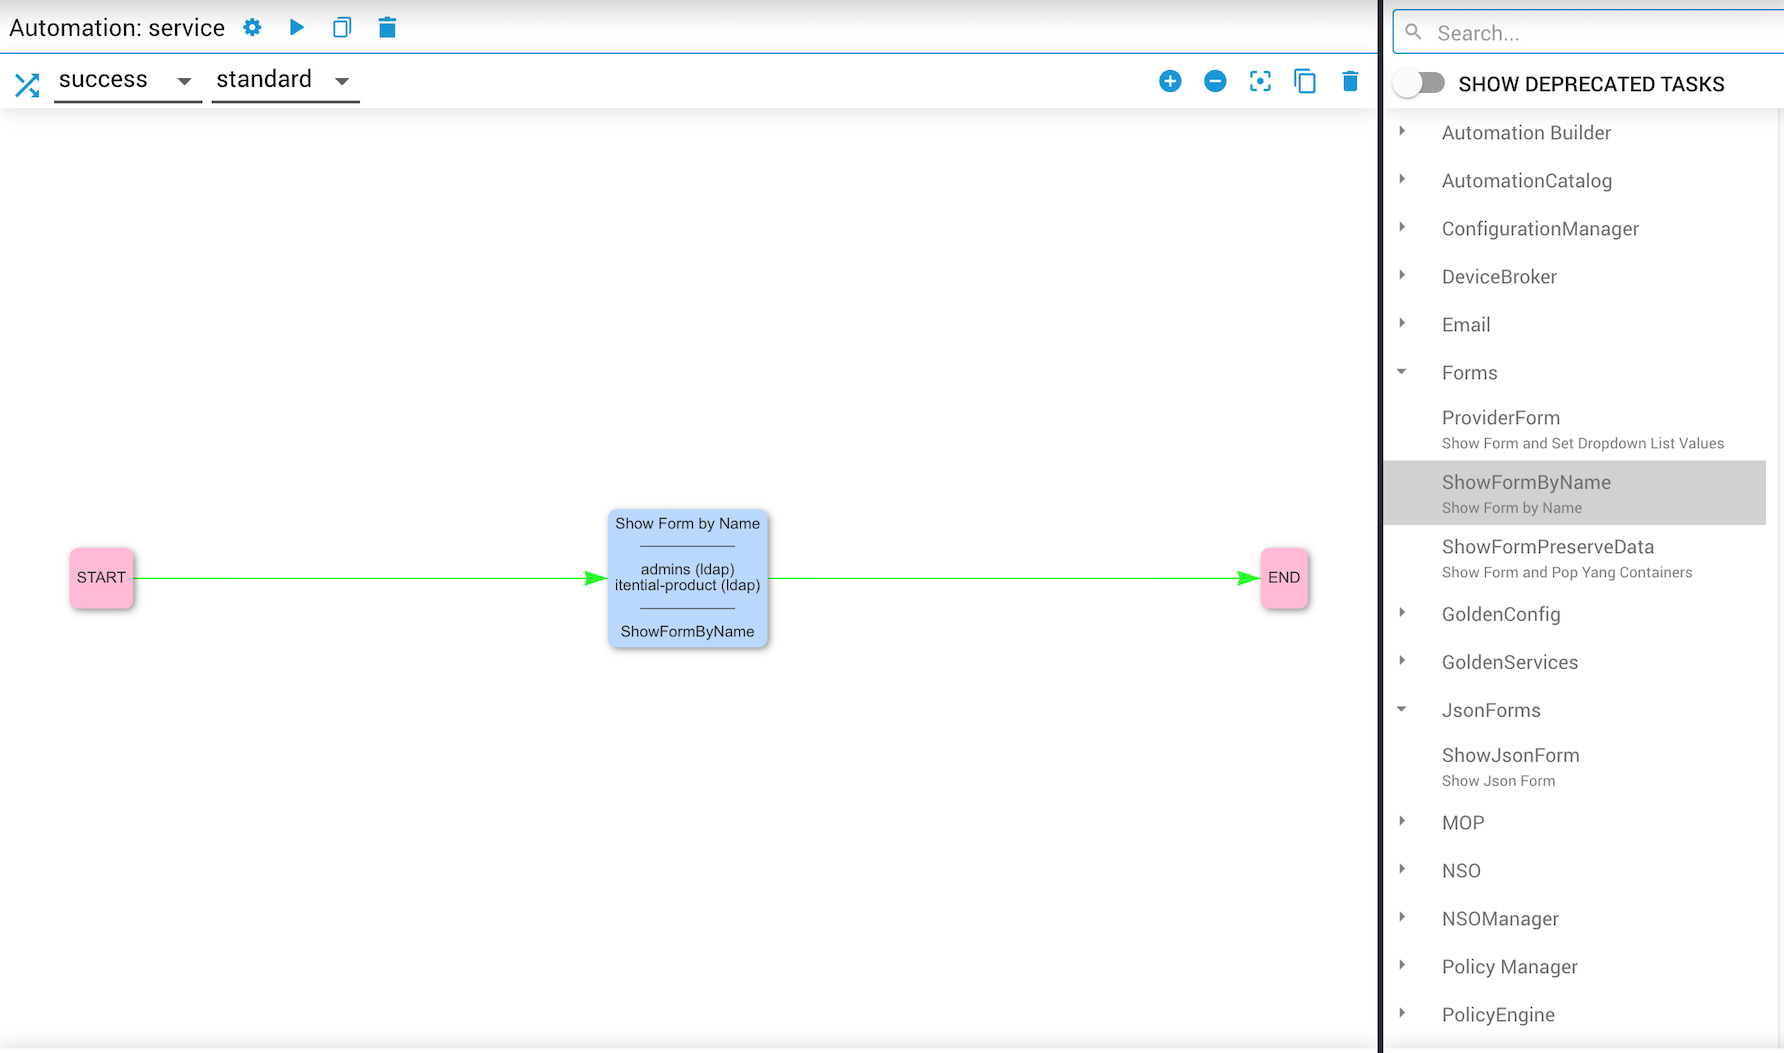This screenshot has width=1784, height=1053.
Task: Fit workflow to screen icon
Action: (x=1260, y=81)
